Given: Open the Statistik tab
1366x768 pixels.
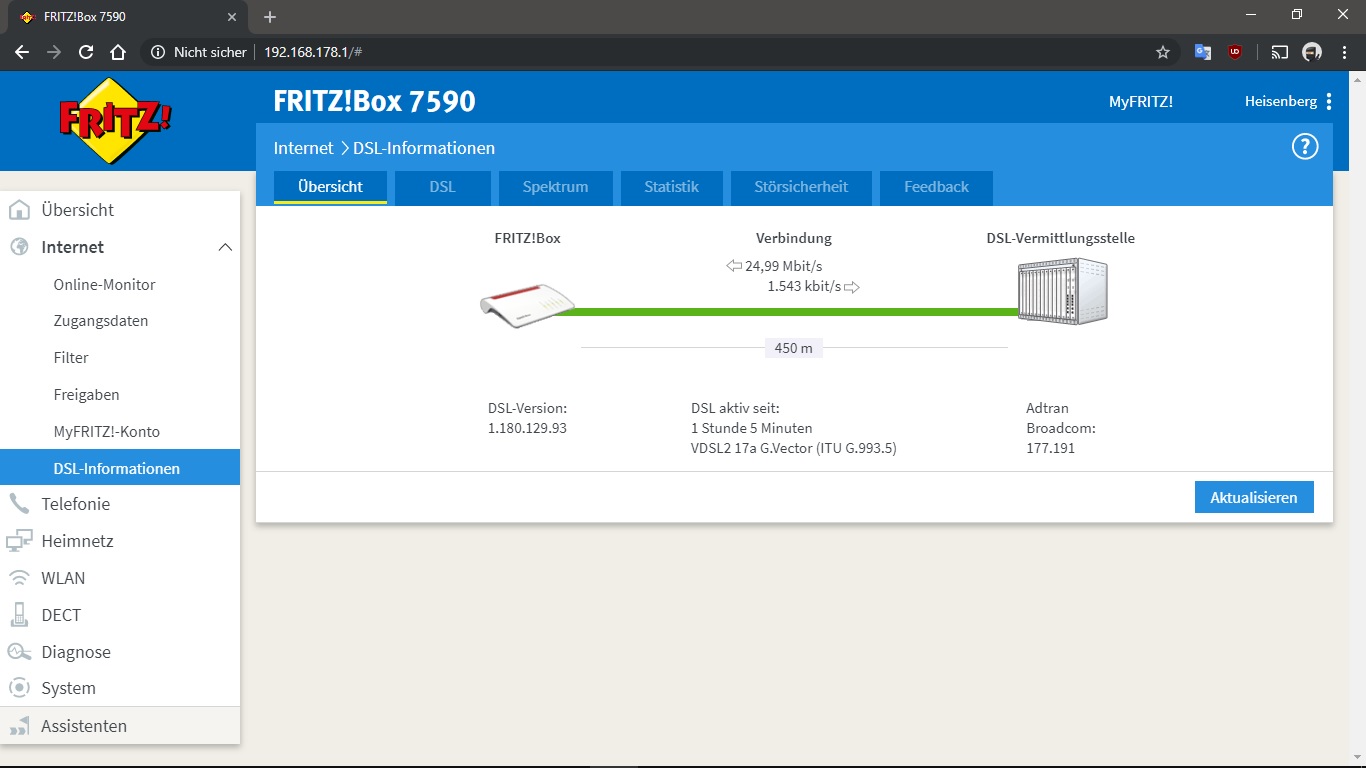Looking at the screenshot, I should [671, 187].
